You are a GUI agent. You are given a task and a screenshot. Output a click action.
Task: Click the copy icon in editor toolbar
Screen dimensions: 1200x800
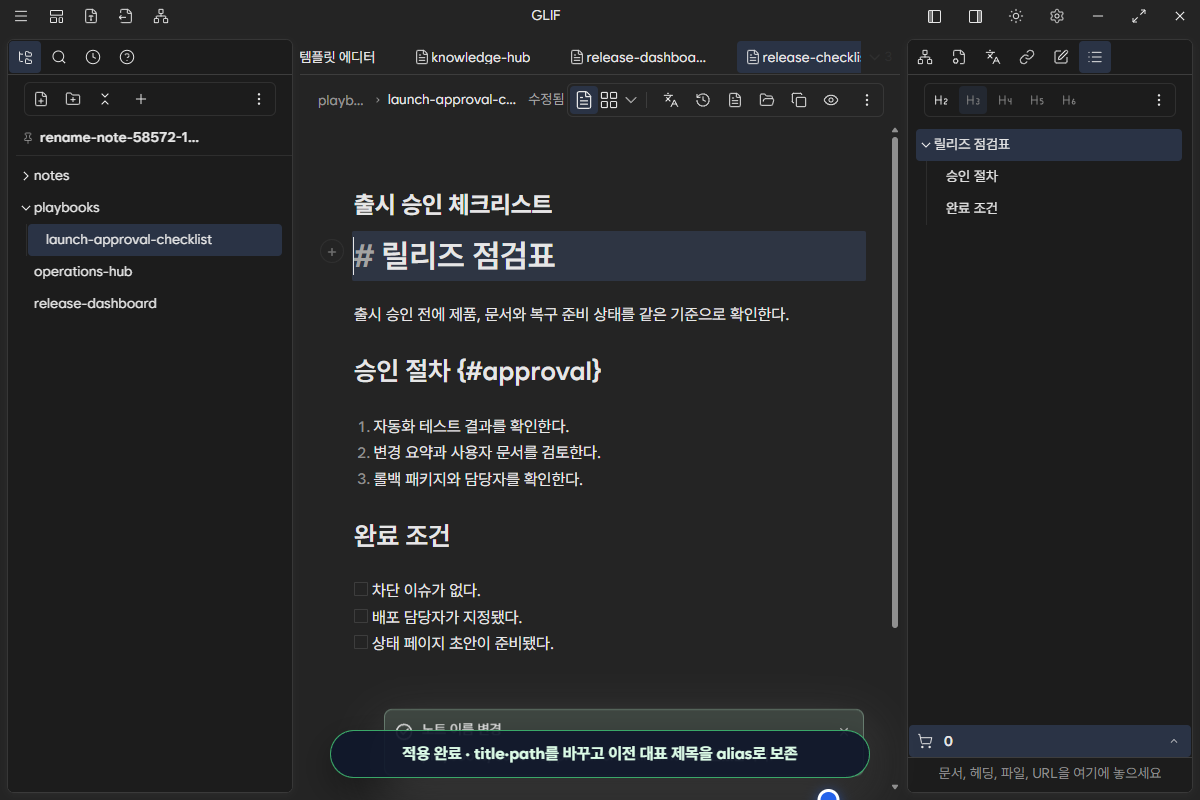pos(799,100)
